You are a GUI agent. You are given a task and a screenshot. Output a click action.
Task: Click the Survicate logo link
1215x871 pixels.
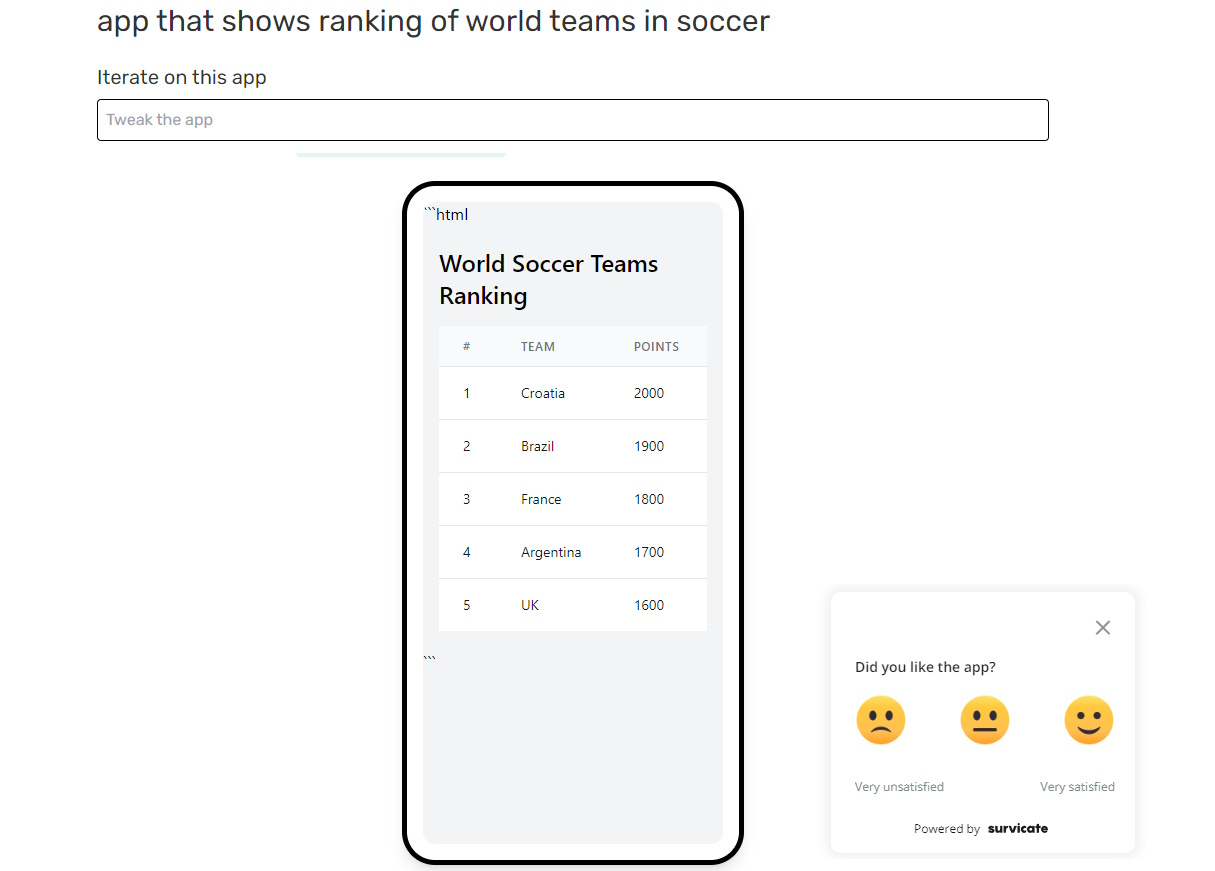[x=1017, y=828]
